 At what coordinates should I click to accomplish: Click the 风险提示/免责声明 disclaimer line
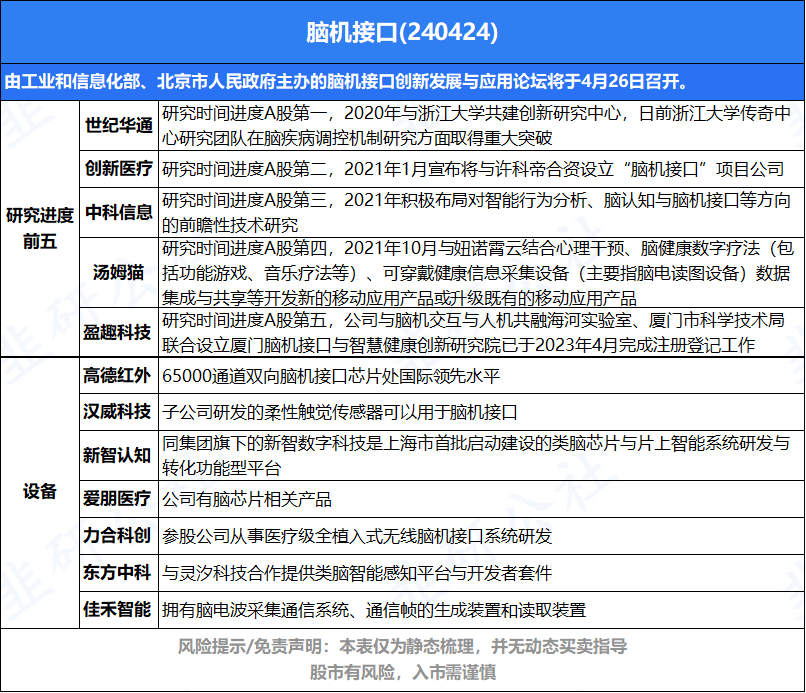point(402,647)
